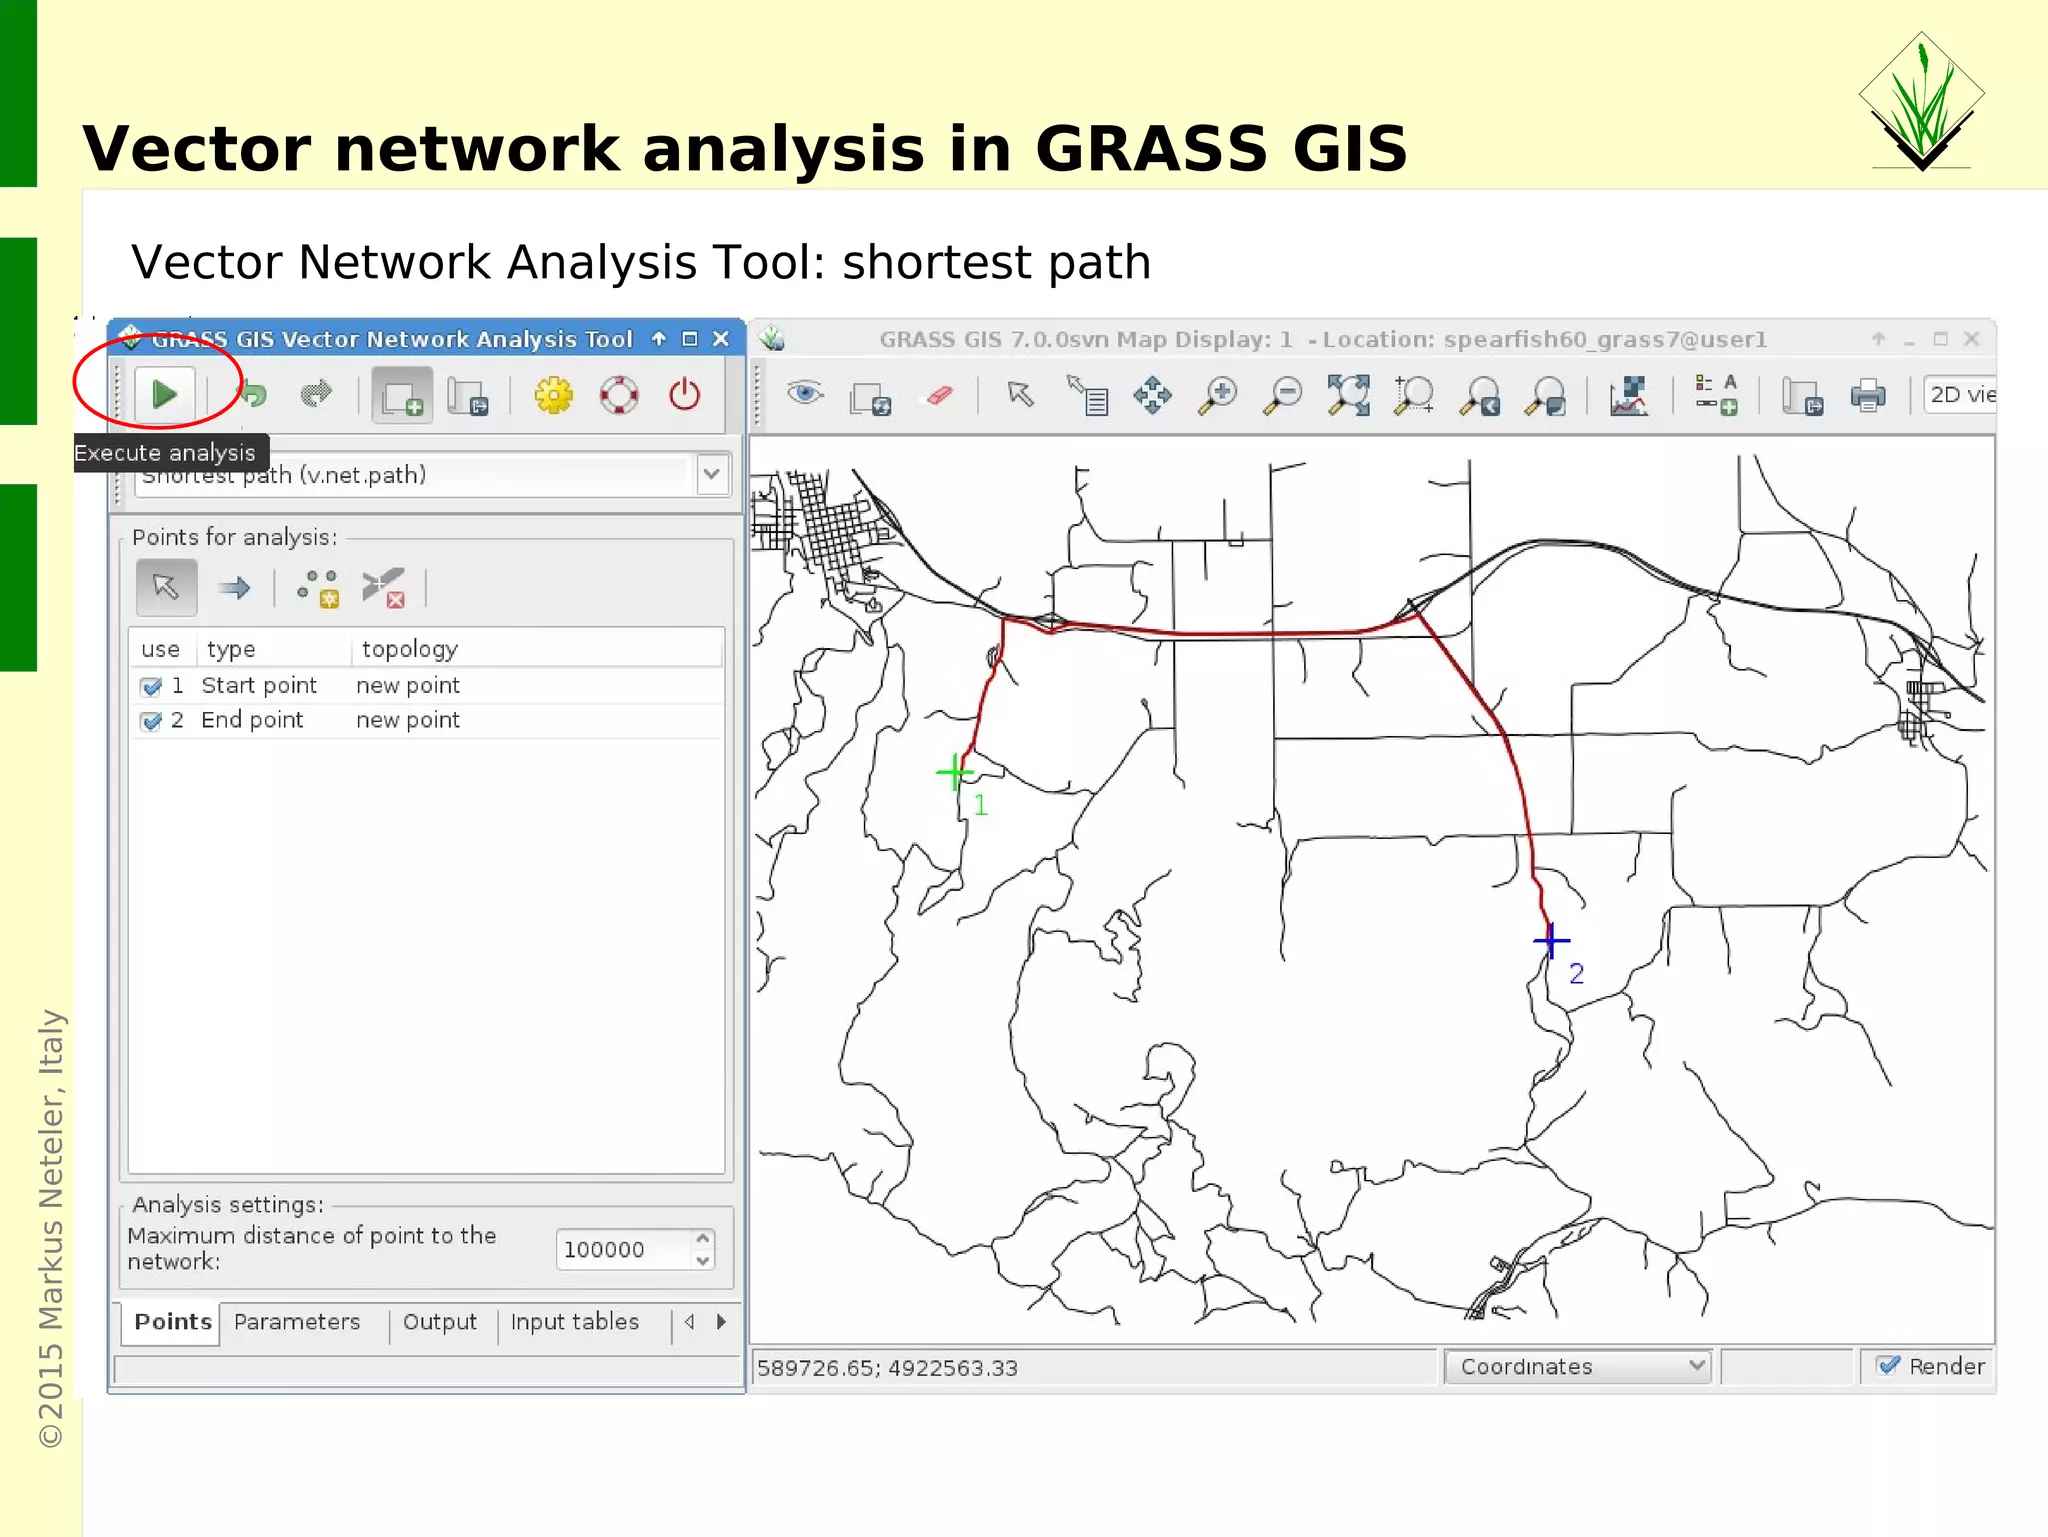The image size is (2048, 1537).
Task: Select the query tool in Map Display
Action: pos(1087,395)
